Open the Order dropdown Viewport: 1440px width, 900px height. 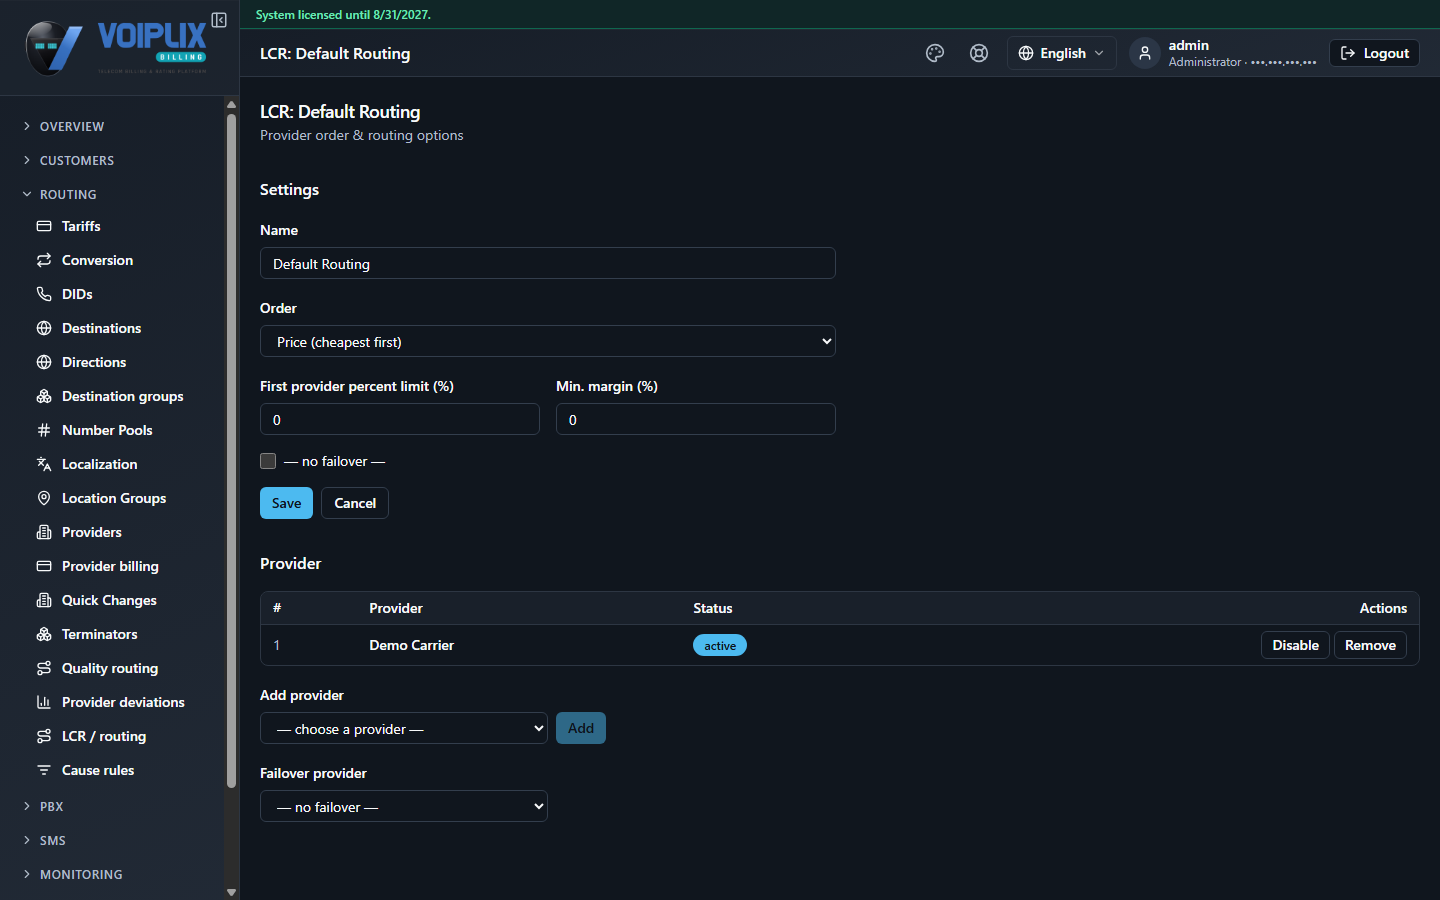pyautogui.click(x=548, y=341)
